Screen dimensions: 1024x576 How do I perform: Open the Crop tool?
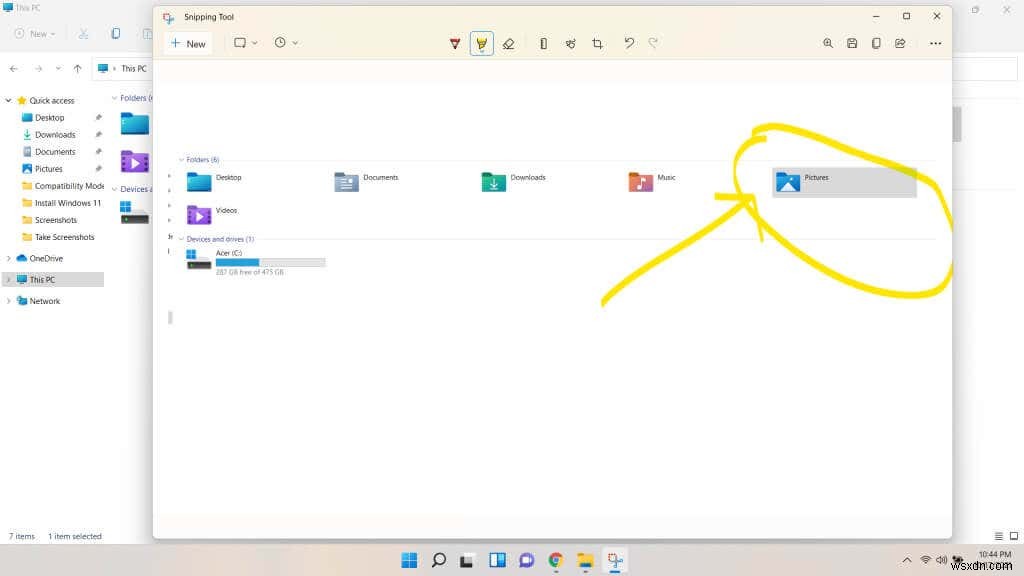click(597, 43)
